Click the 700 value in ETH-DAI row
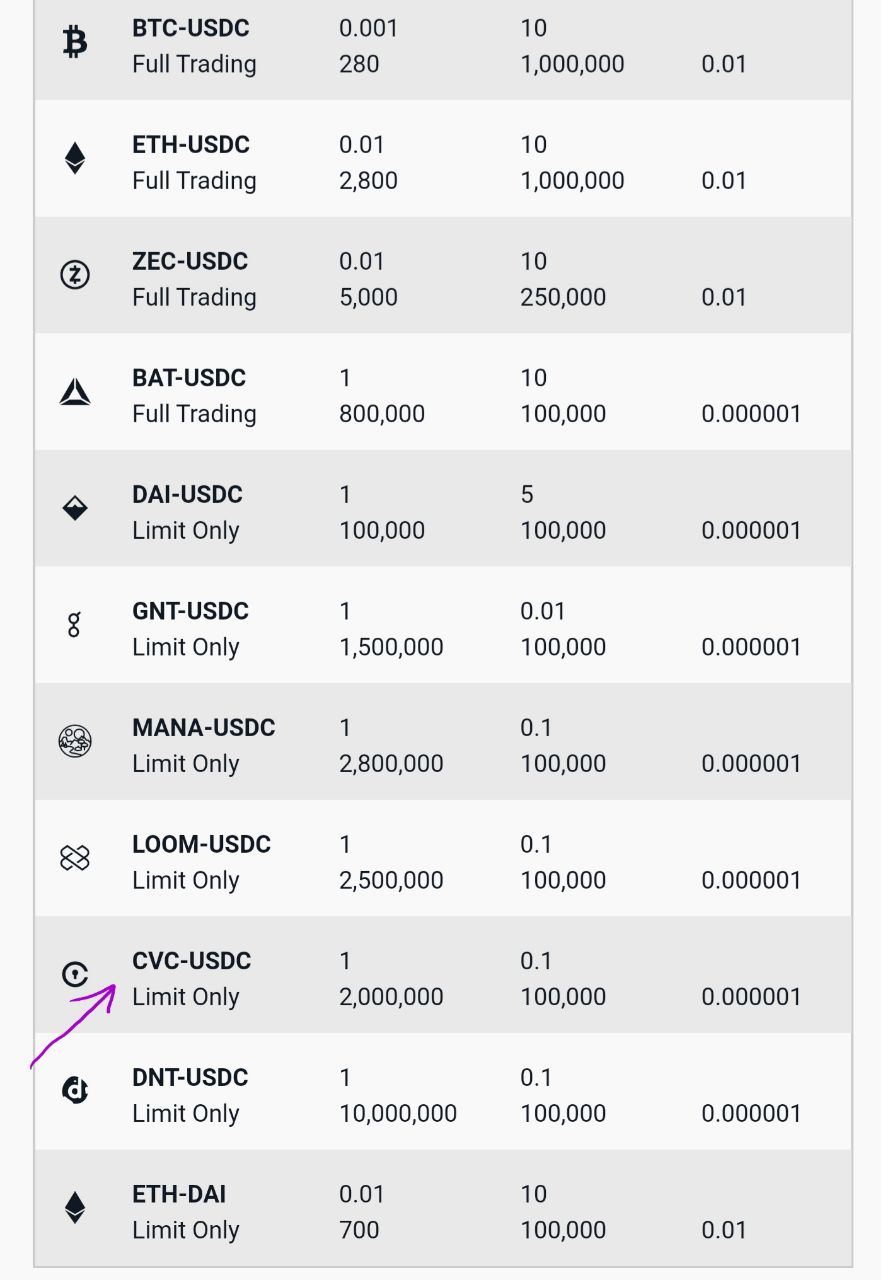 [x=359, y=1231]
